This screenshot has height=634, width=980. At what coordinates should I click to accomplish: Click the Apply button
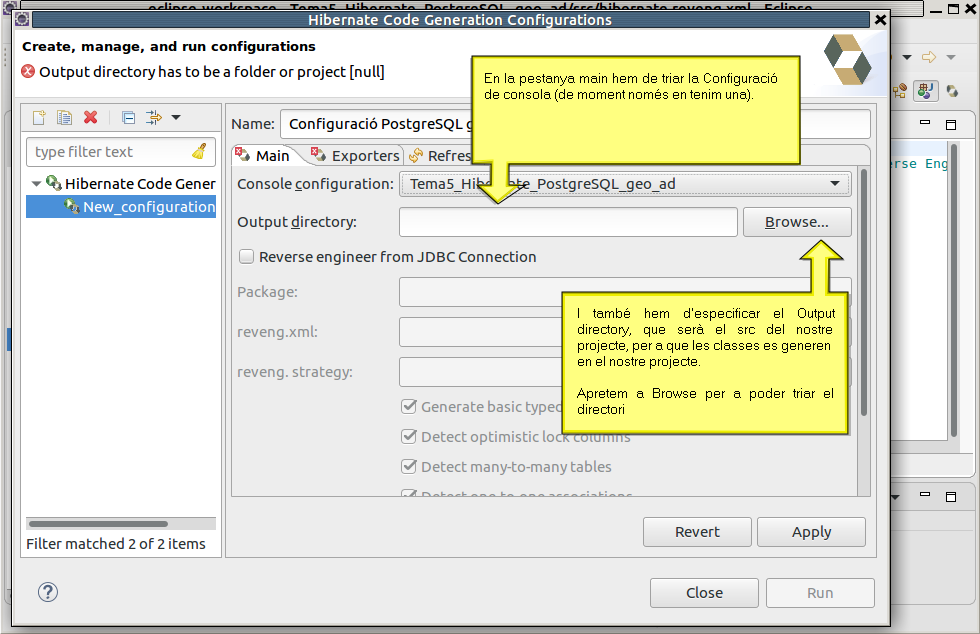(x=811, y=532)
